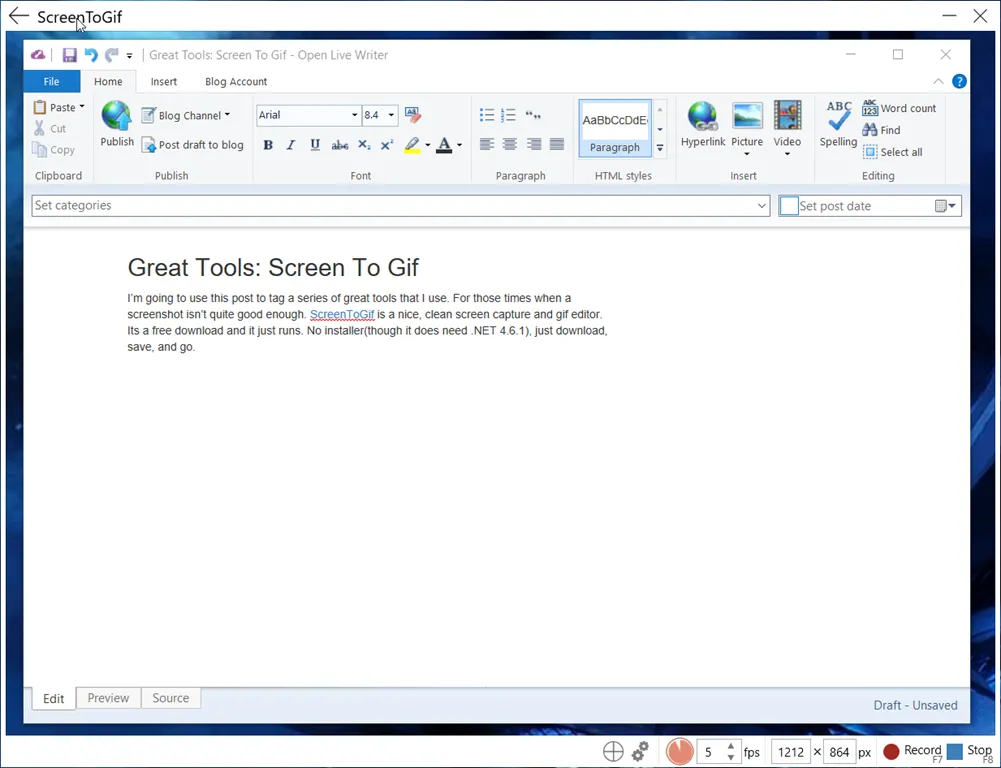This screenshot has height=768, width=1001.
Task: Open the Arial font family dropdown
Action: (x=354, y=115)
